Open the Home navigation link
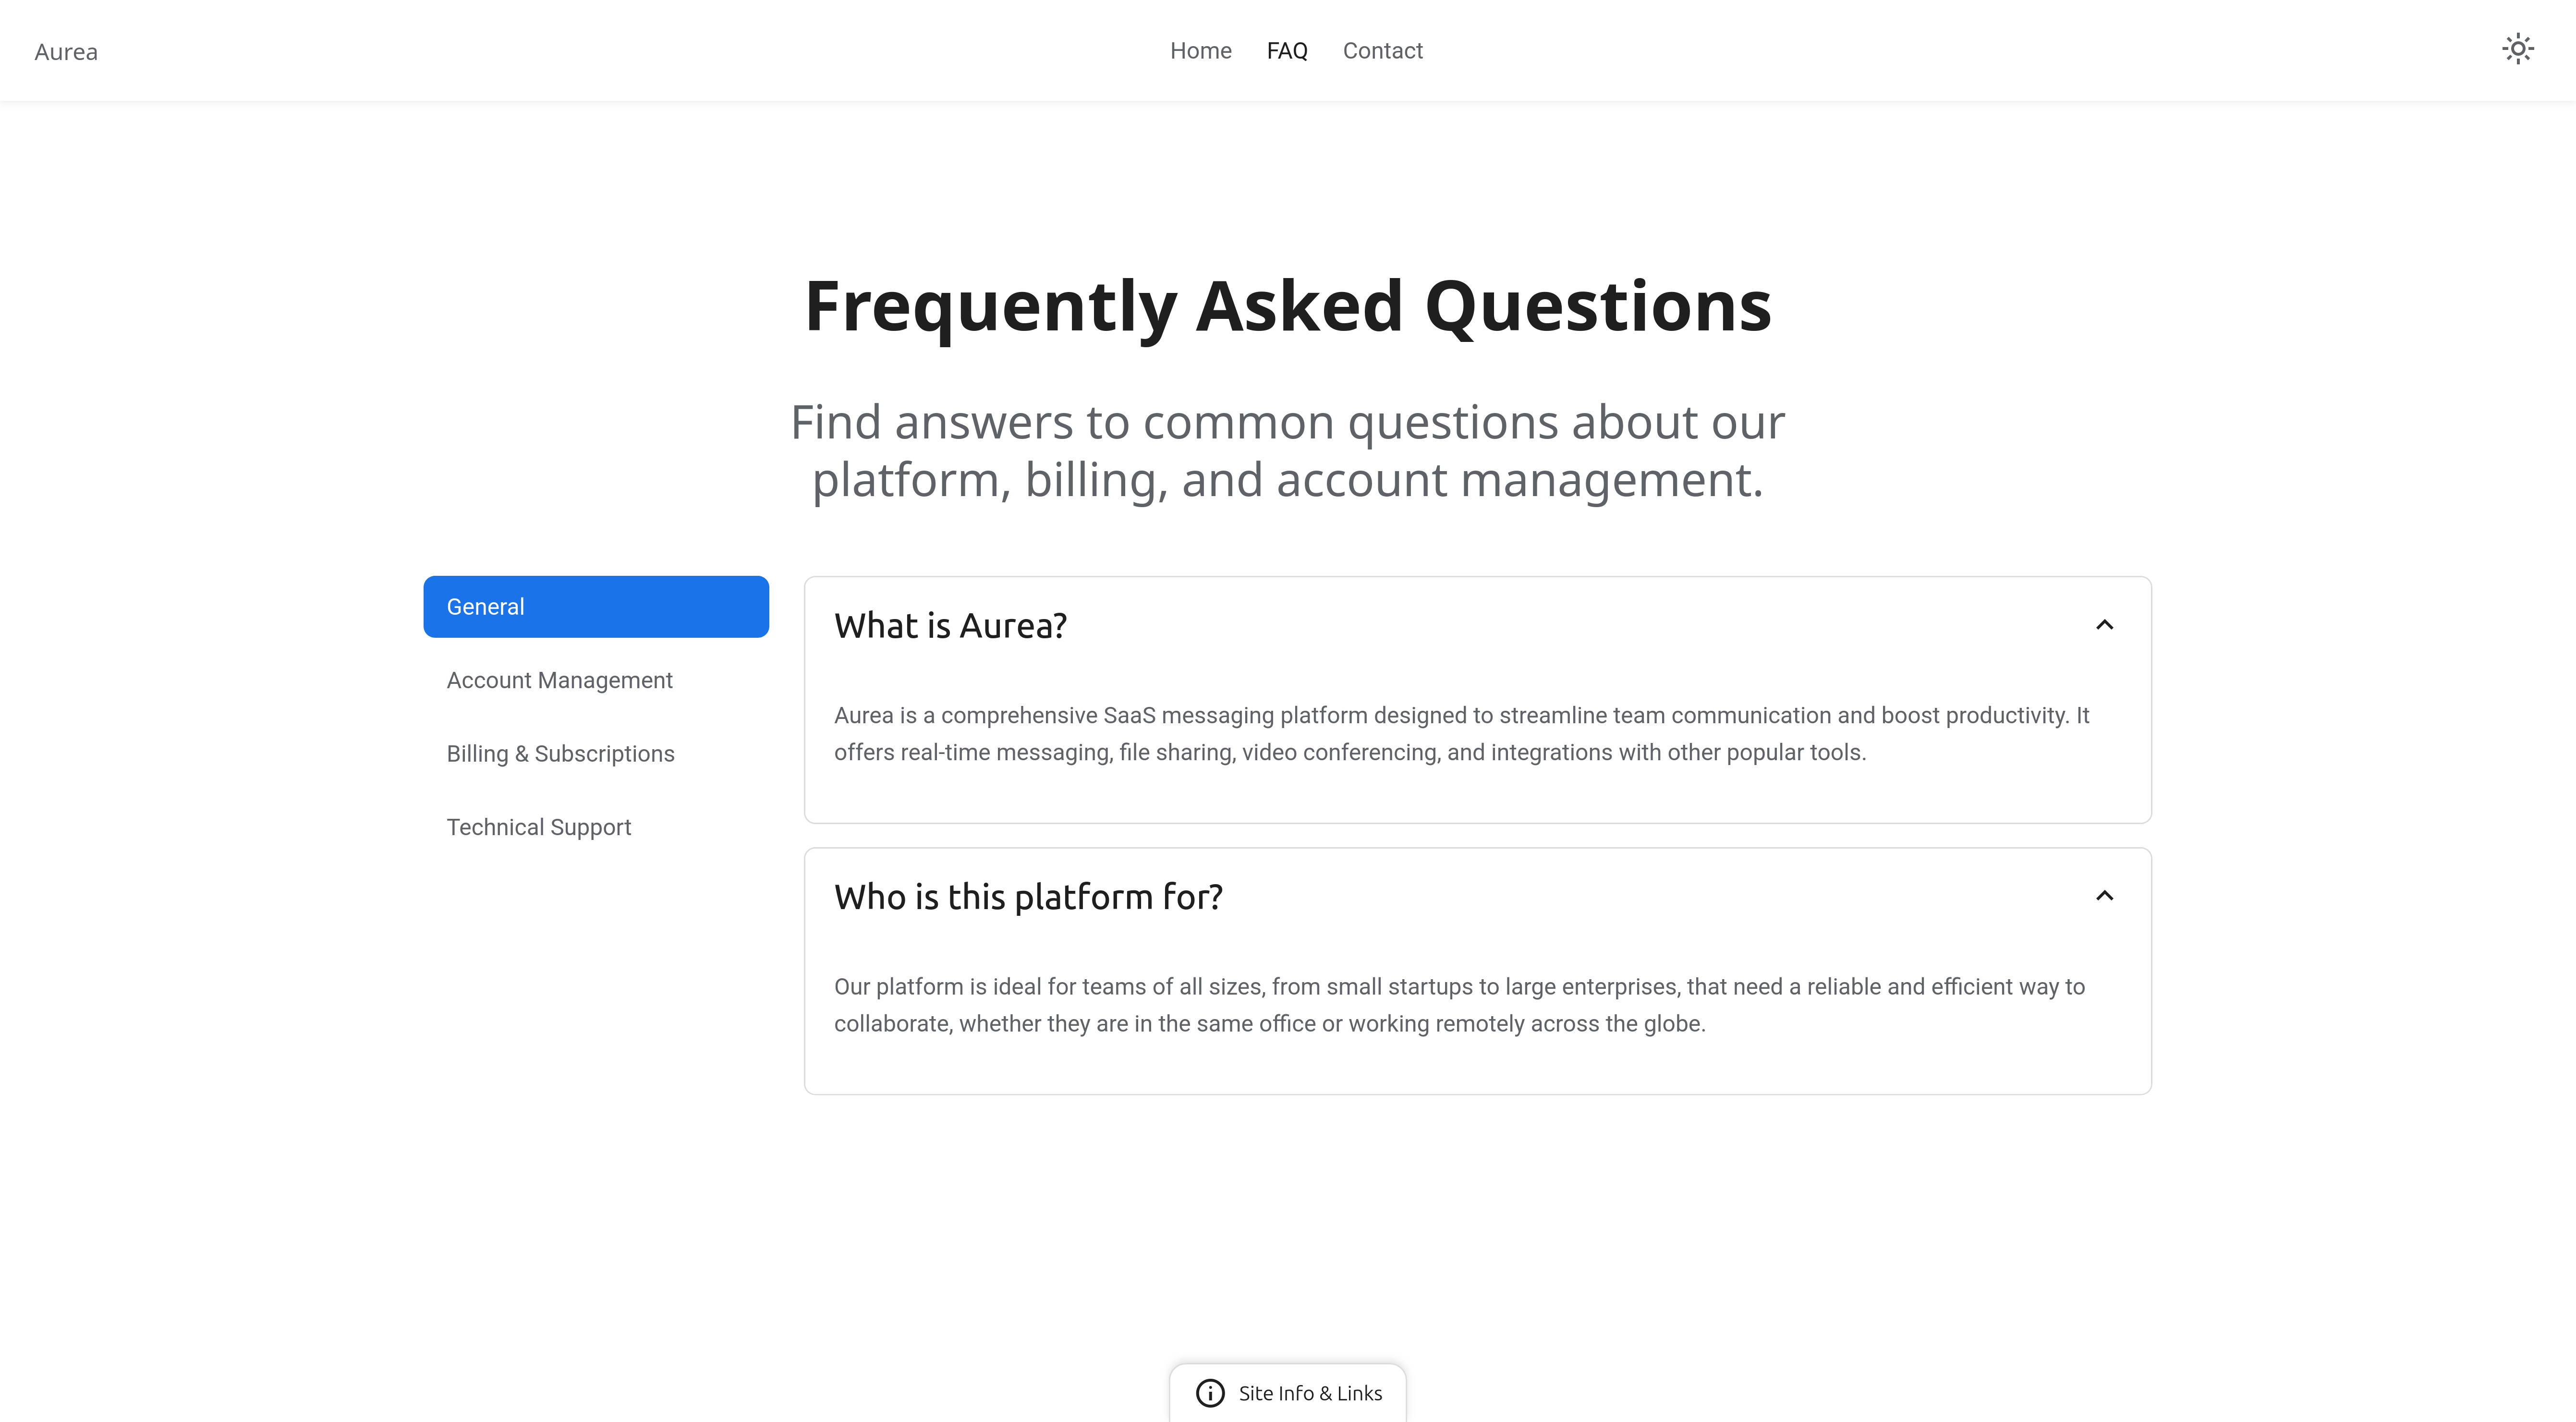The height and width of the screenshot is (1422, 2576). [x=1200, y=51]
